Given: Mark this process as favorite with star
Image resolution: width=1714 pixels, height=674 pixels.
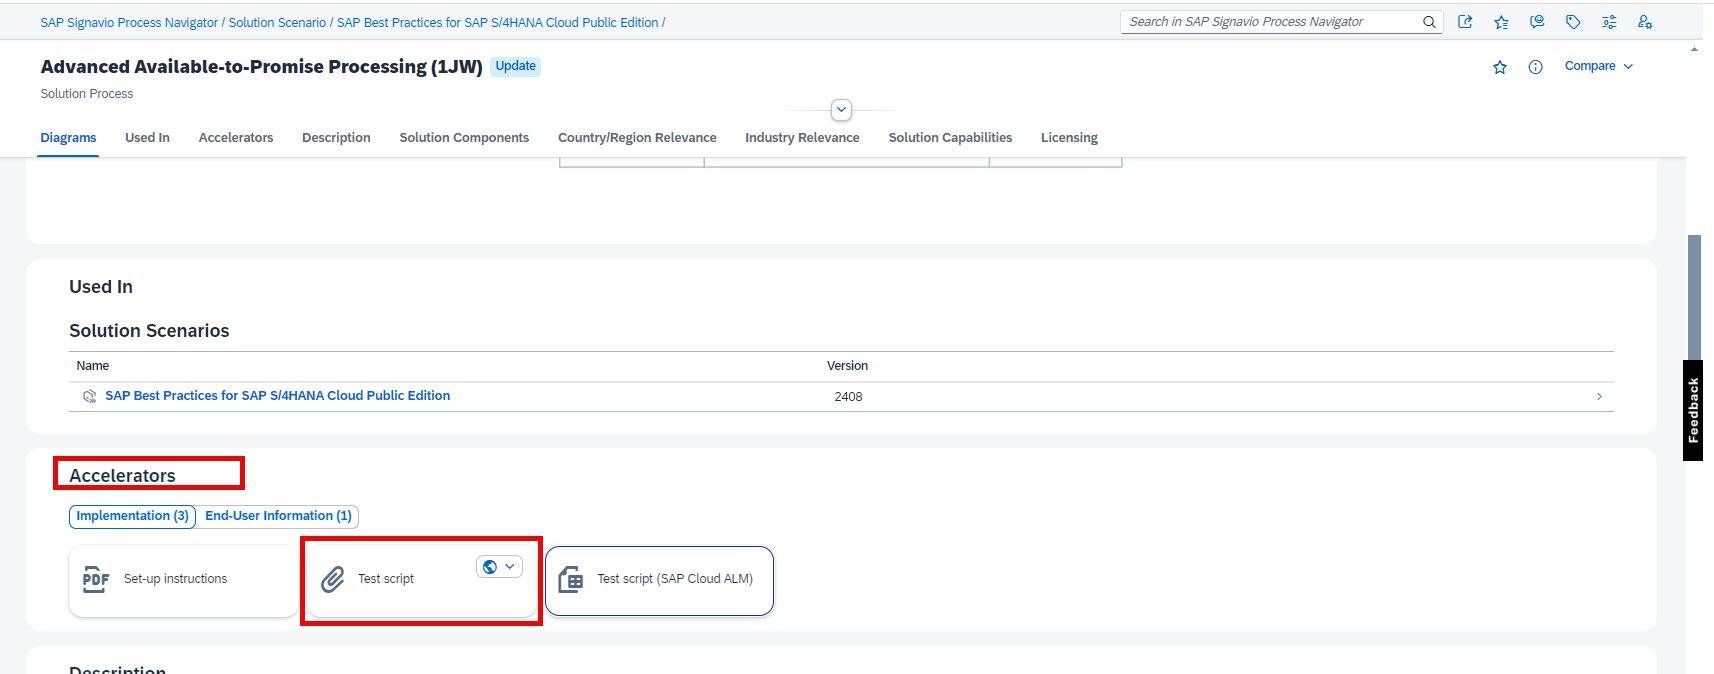Looking at the screenshot, I should tap(1500, 67).
